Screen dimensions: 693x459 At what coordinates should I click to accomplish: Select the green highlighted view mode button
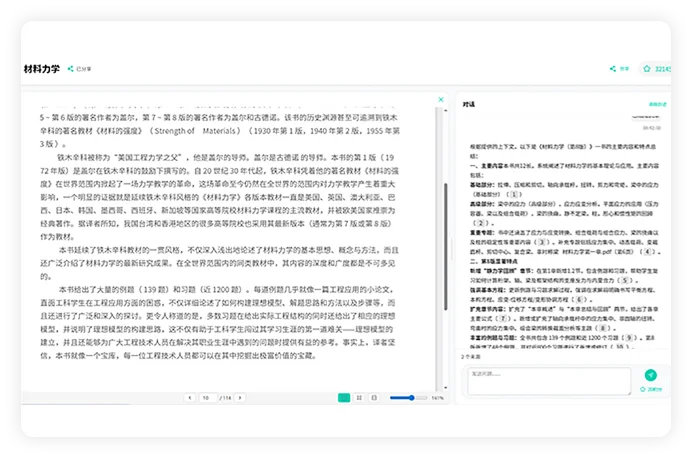pos(344,398)
